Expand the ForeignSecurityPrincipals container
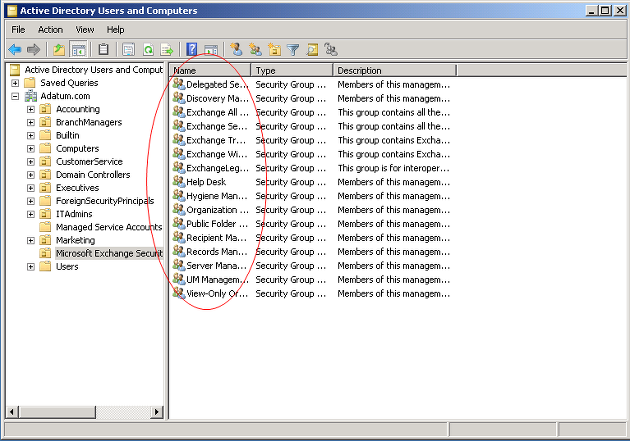 click(x=31, y=201)
